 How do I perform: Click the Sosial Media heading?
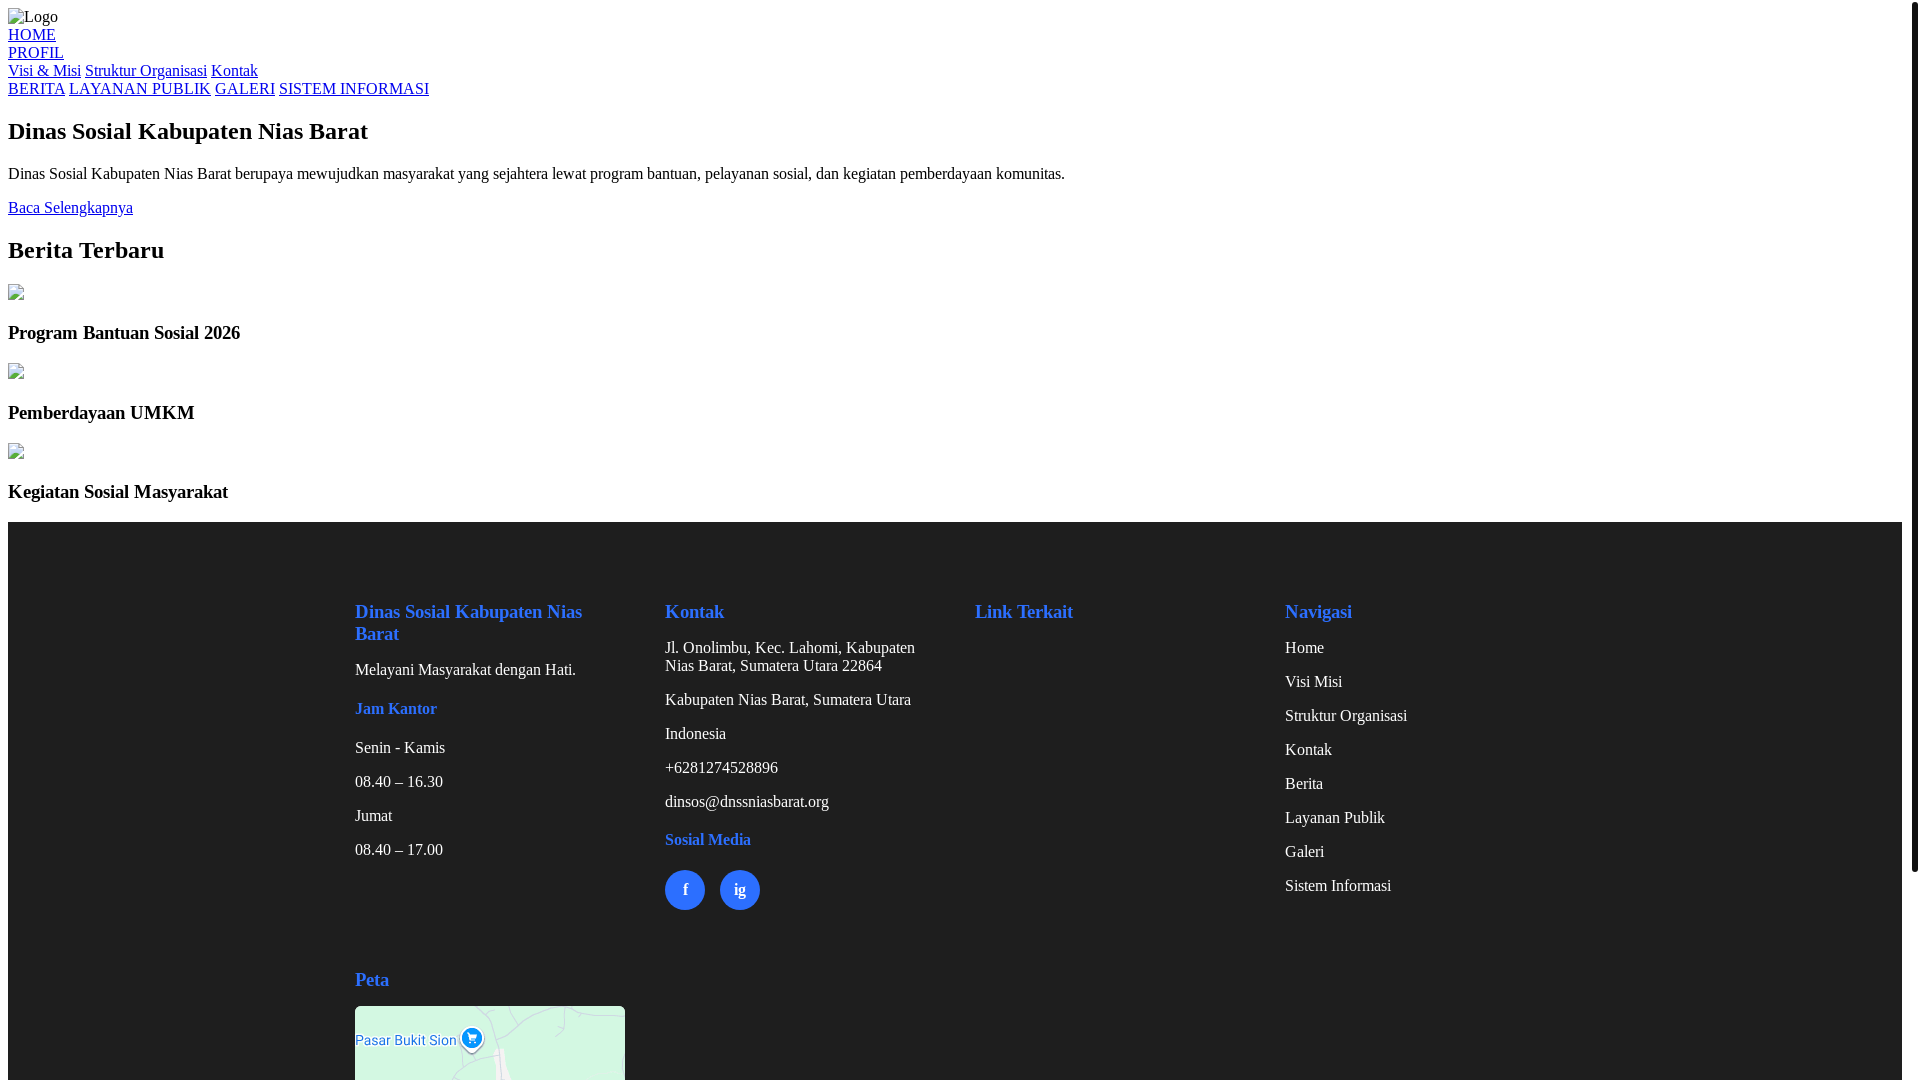coord(708,840)
